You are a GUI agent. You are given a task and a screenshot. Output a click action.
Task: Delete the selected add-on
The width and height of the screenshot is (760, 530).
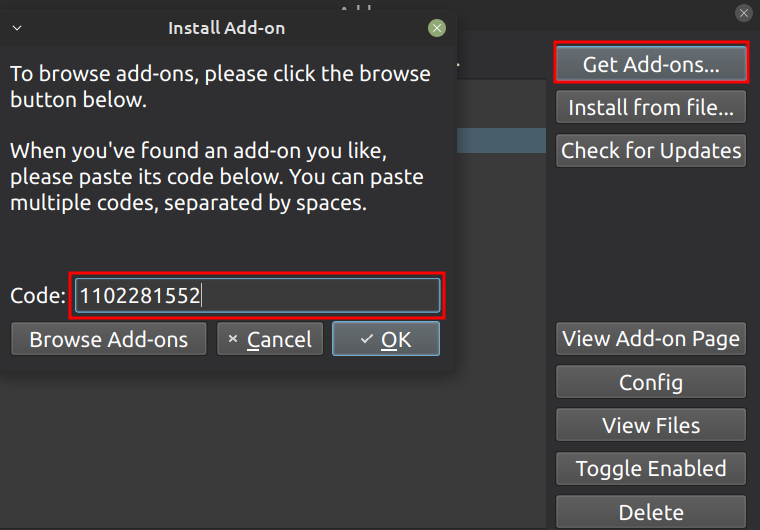tap(651, 512)
